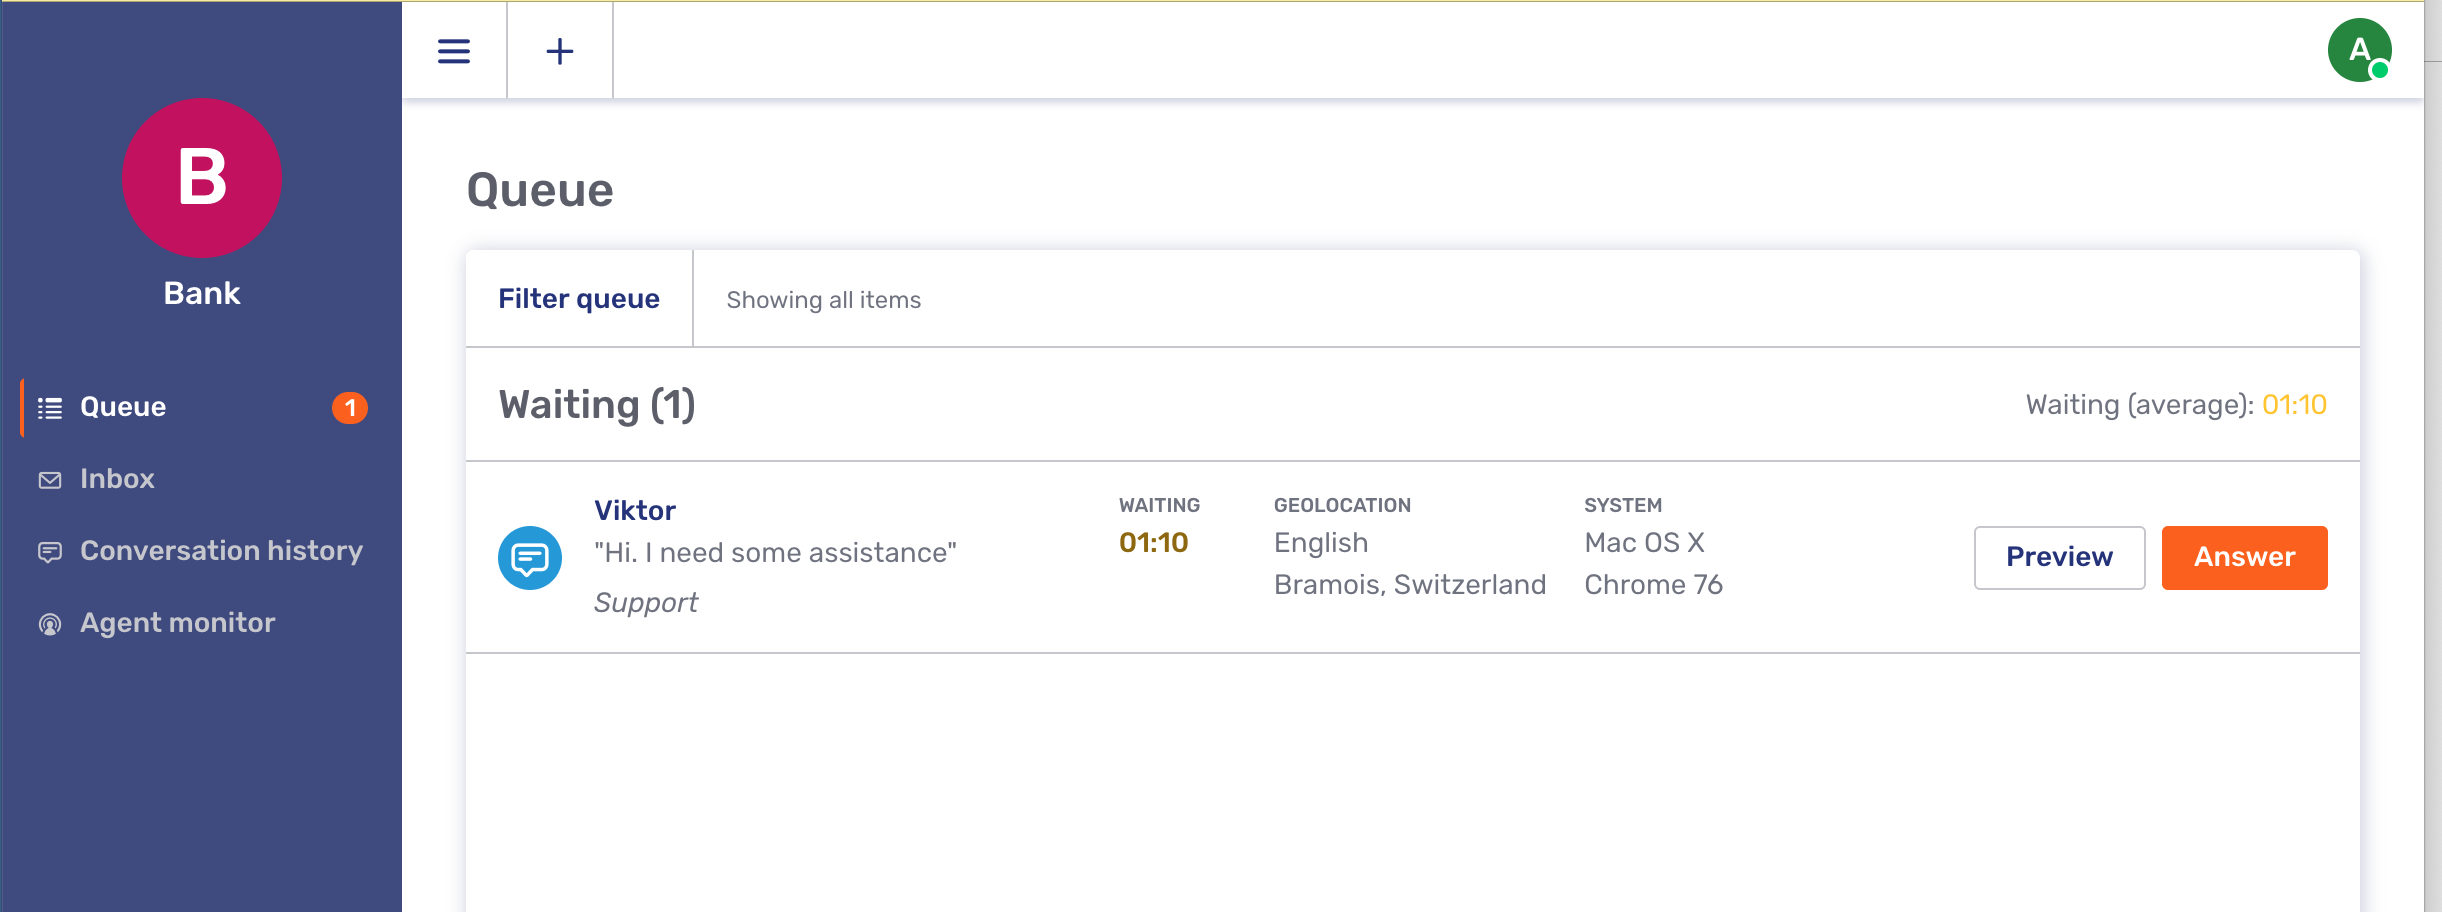Open Conversation history in sidebar
The image size is (2442, 912).
pos(221,551)
